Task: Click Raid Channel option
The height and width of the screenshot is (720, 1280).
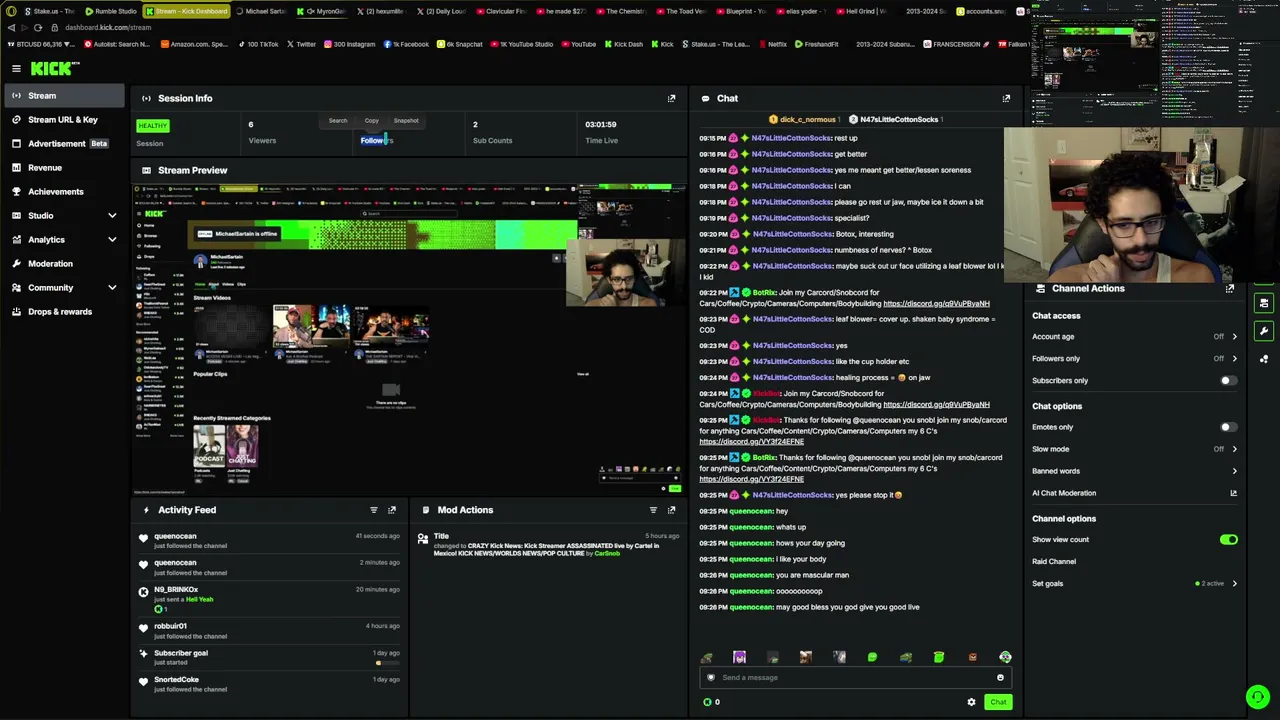Action: (1054, 562)
